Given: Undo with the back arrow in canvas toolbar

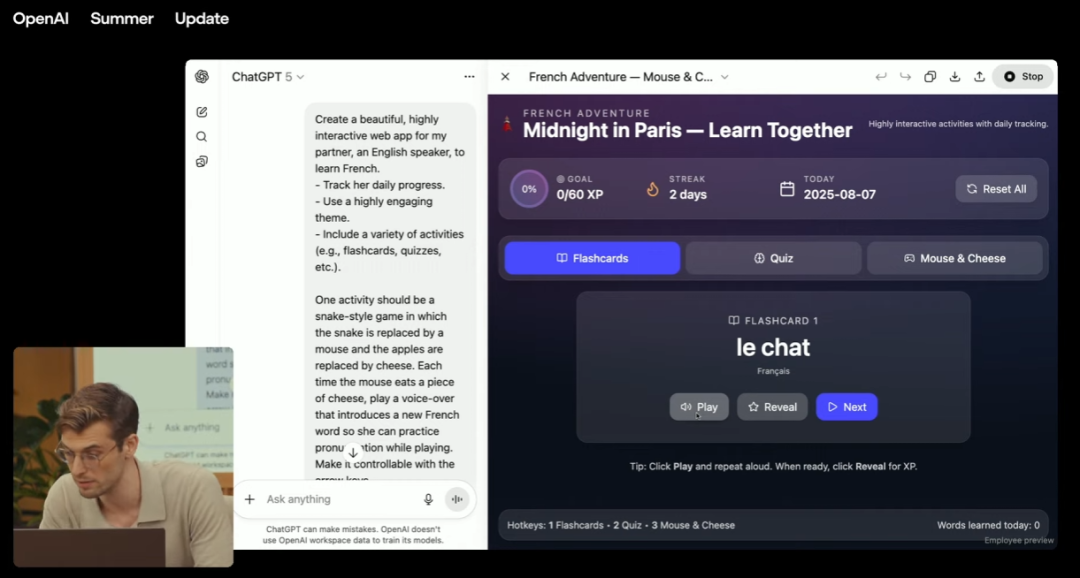Looking at the screenshot, I should 881,76.
